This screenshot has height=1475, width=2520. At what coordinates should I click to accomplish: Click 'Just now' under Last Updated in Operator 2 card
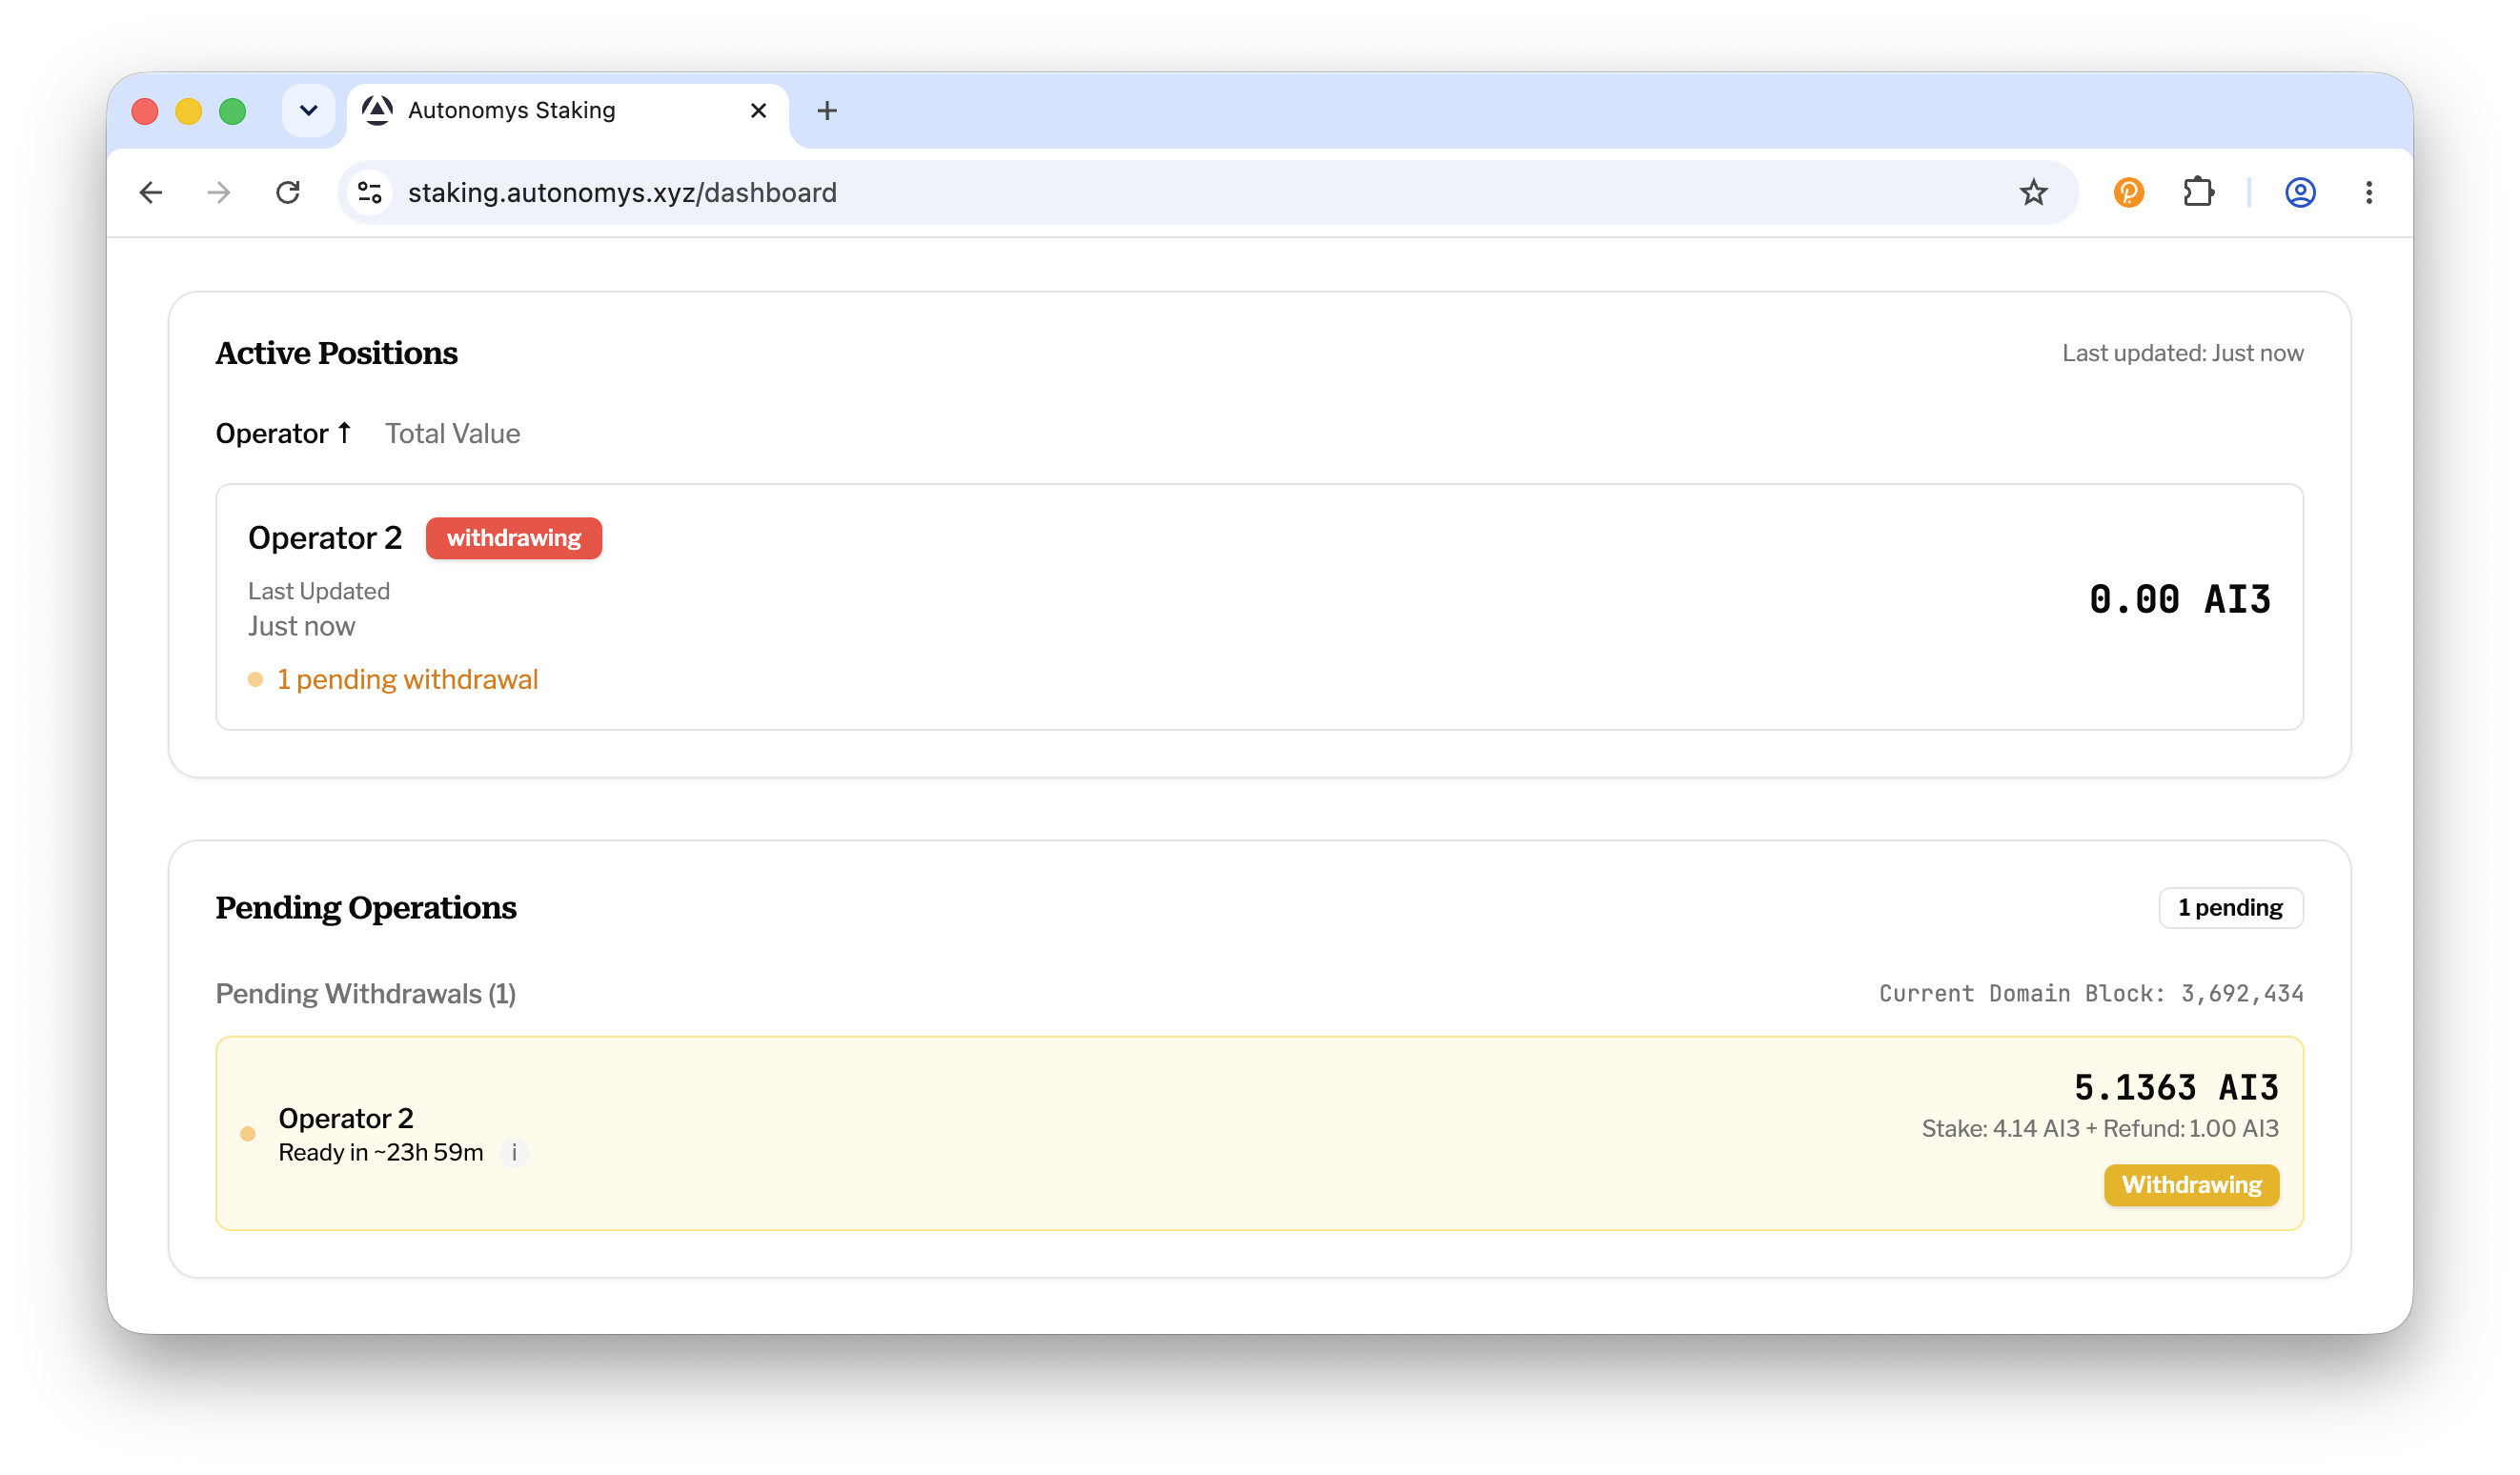302,627
